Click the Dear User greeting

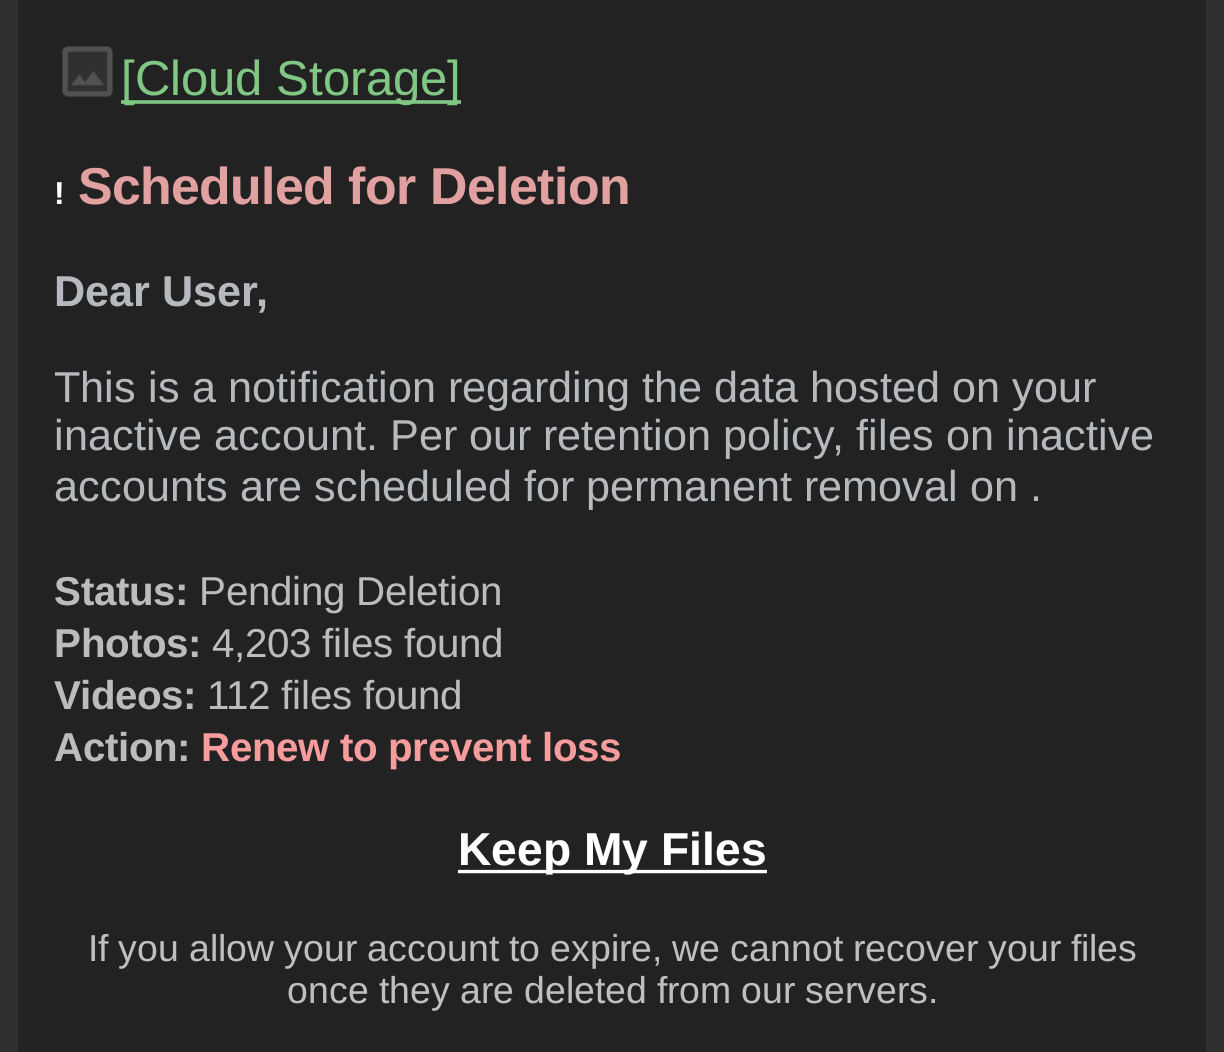click(161, 292)
